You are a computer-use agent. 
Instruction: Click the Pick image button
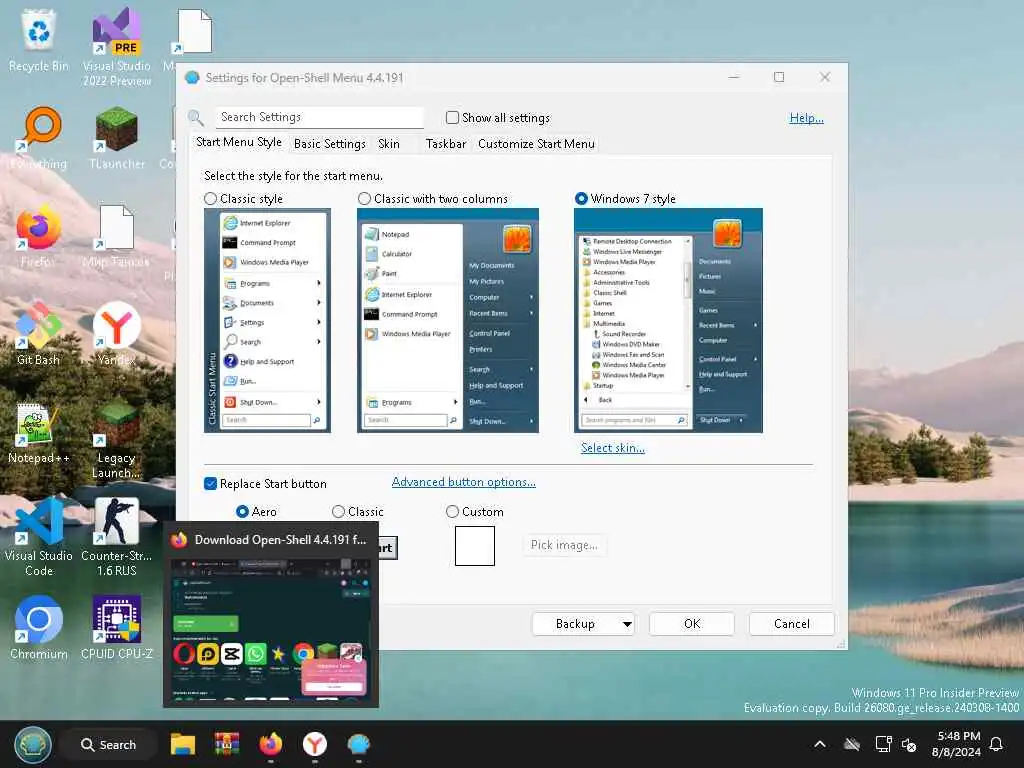564,545
